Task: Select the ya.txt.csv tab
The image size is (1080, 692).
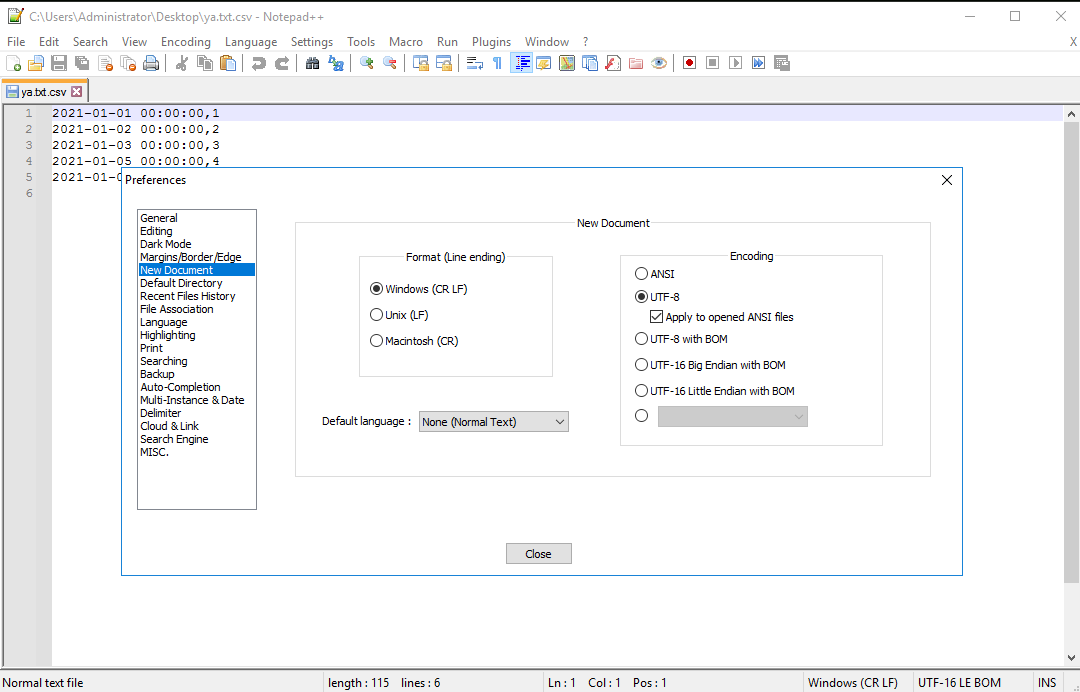Action: (x=42, y=89)
